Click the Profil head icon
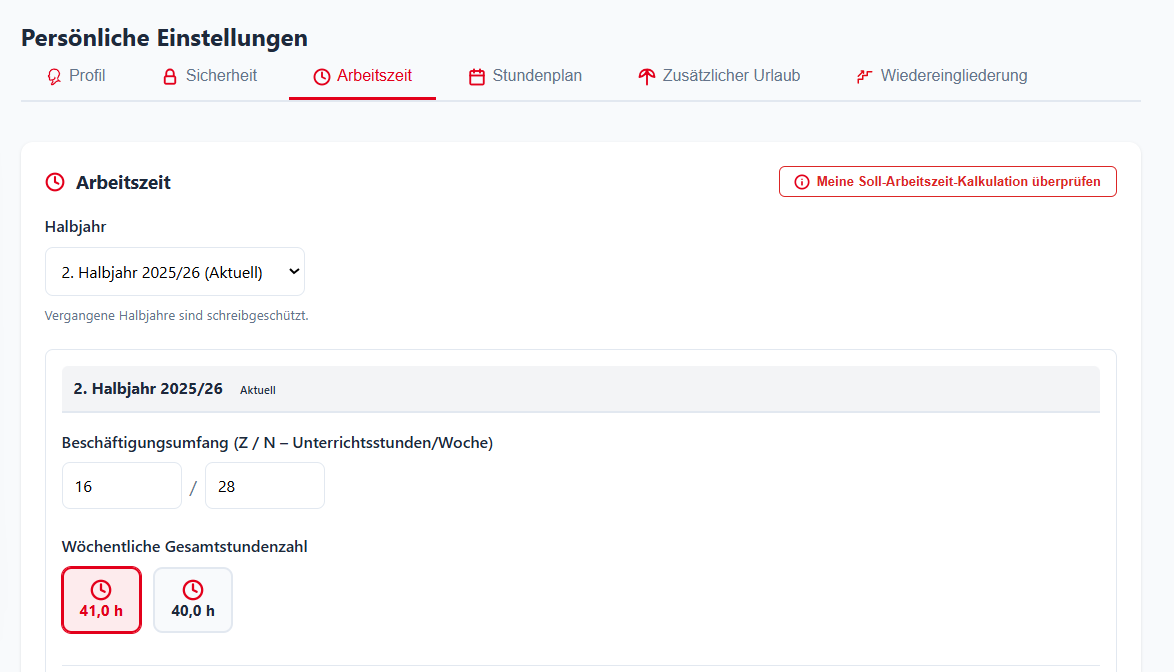 [54, 76]
